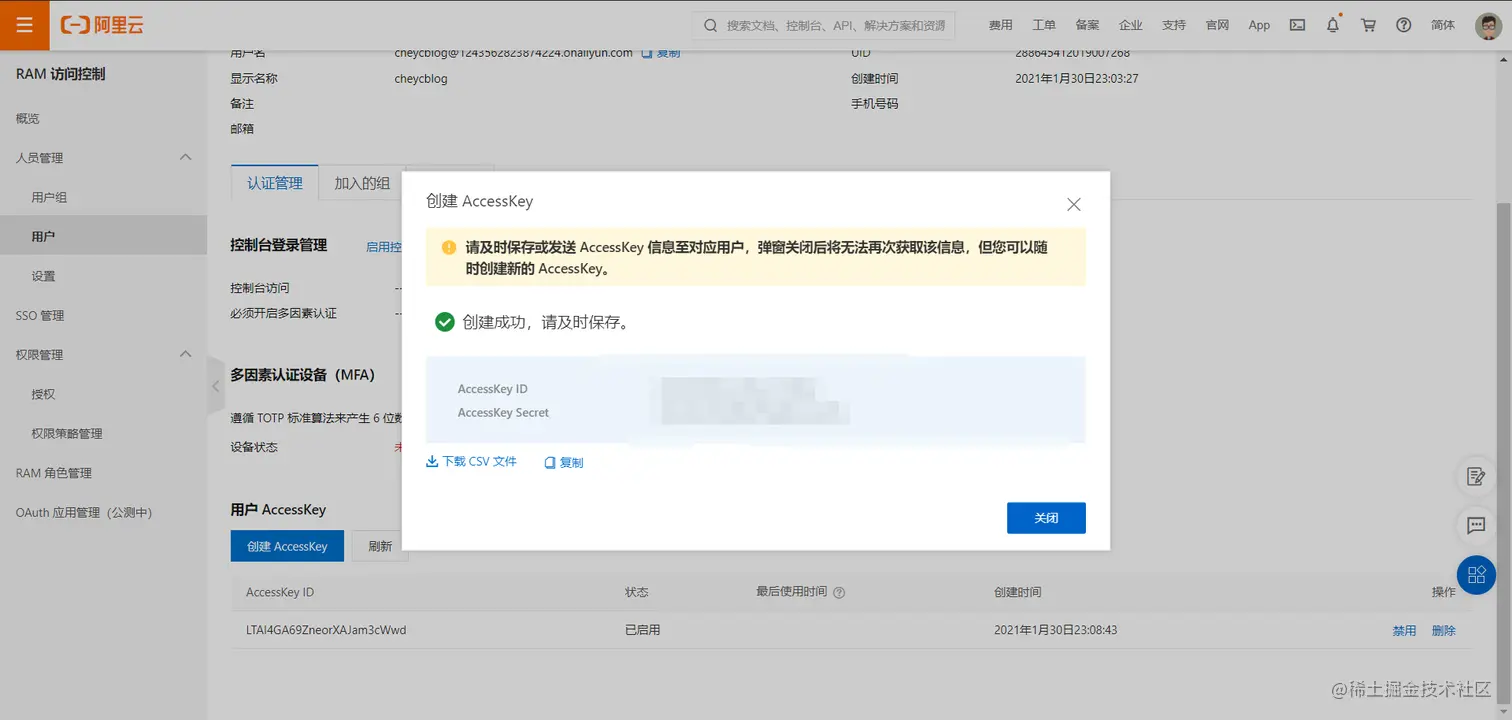Open OAuth 应用管理 in sidebar
This screenshot has height=720, width=1512.
click(84, 513)
